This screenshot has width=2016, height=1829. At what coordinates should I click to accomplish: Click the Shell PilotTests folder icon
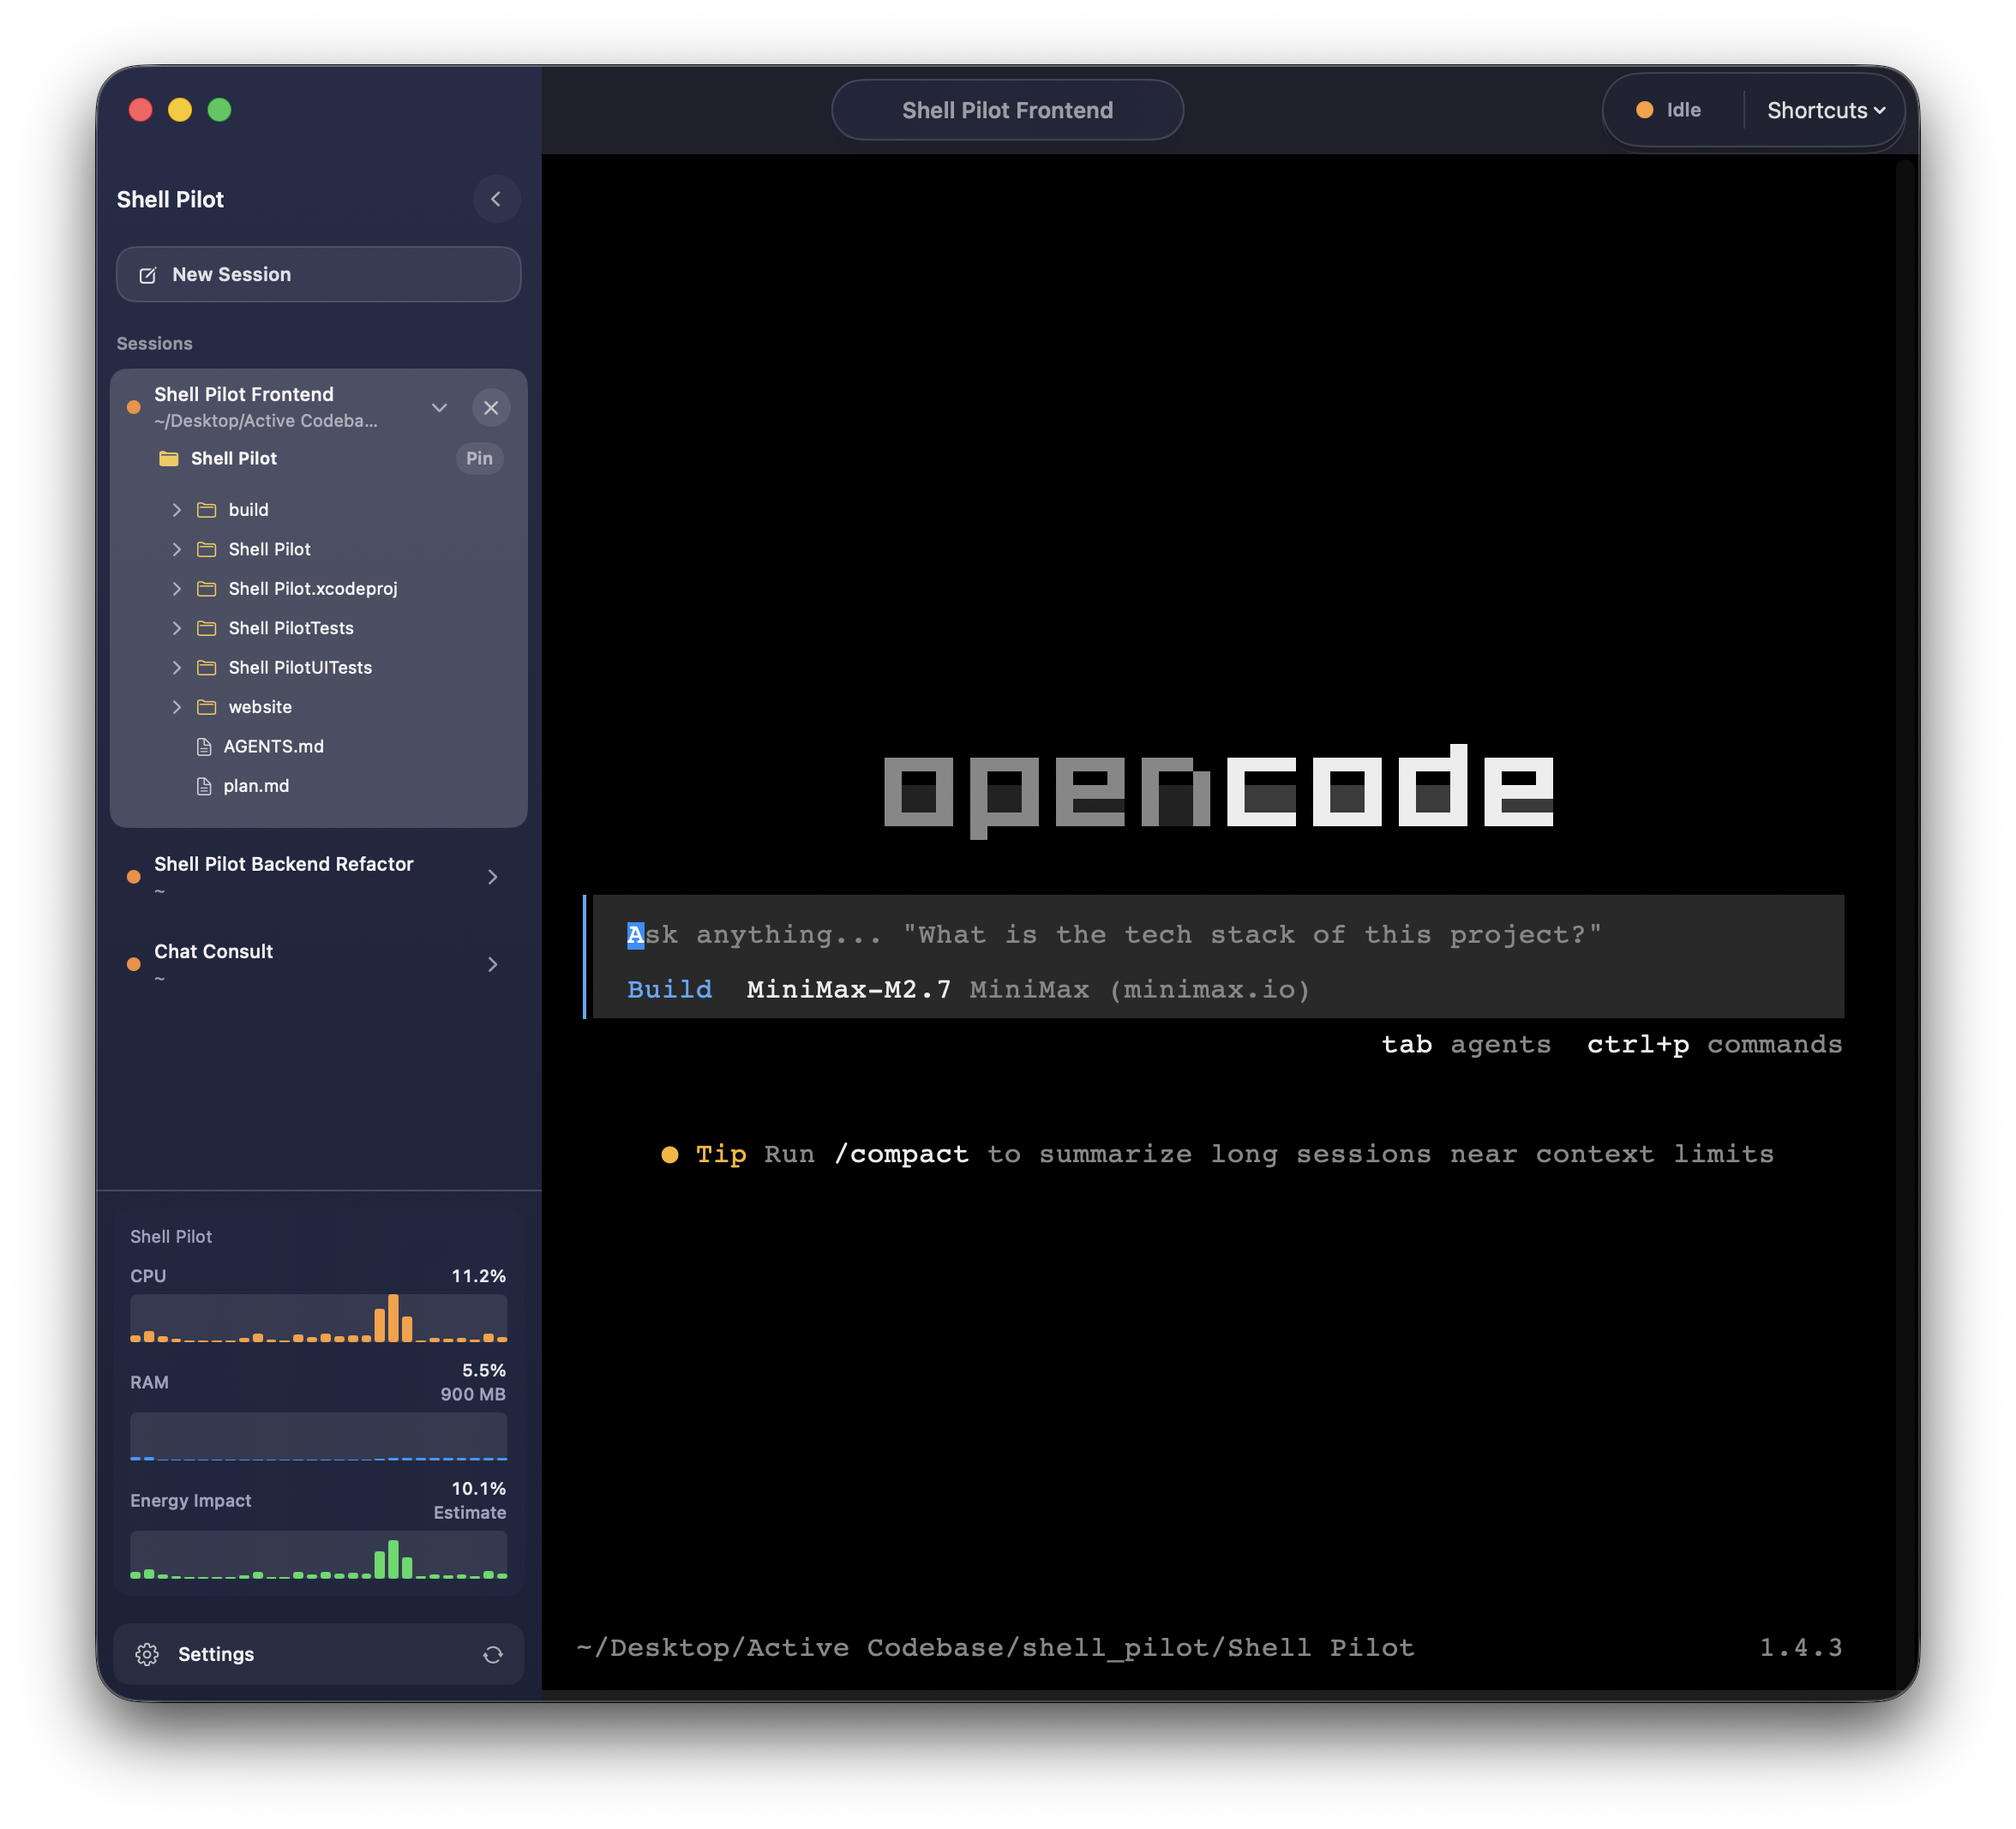click(x=207, y=628)
